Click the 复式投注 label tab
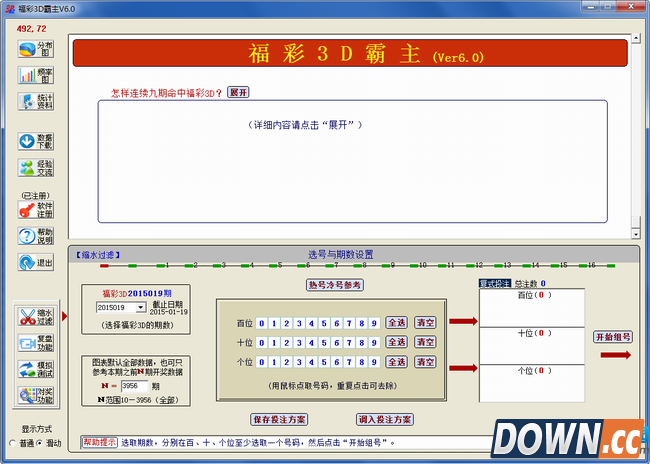 pyautogui.click(x=495, y=284)
